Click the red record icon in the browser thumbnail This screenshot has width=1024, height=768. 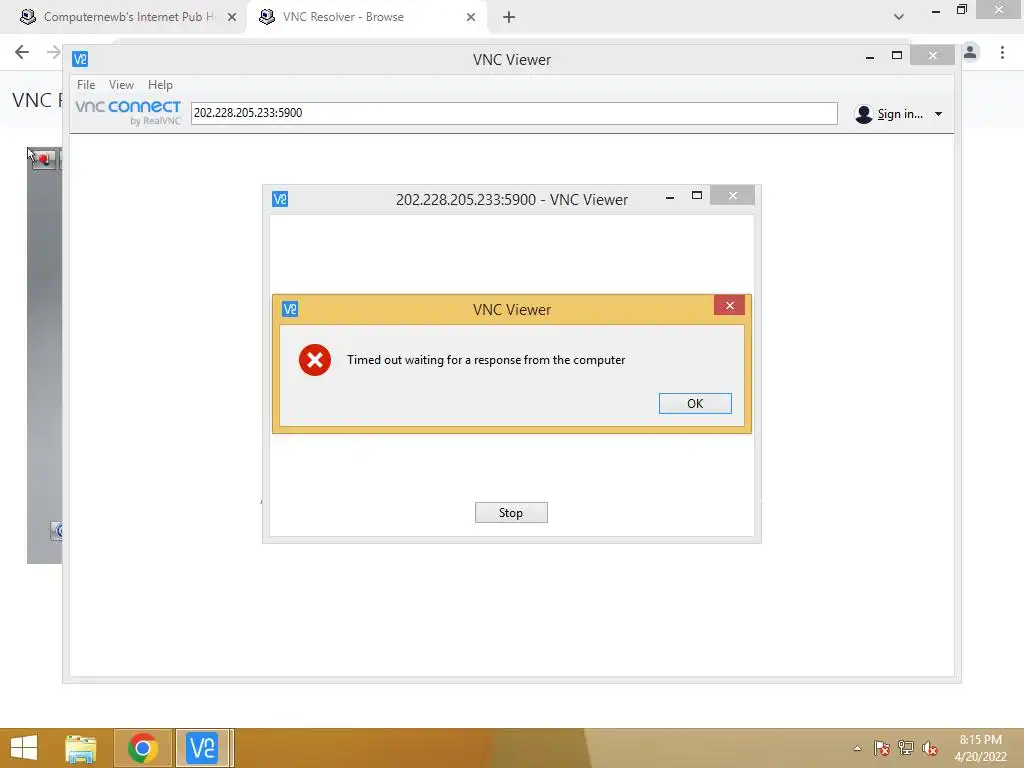(x=44, y=159)
